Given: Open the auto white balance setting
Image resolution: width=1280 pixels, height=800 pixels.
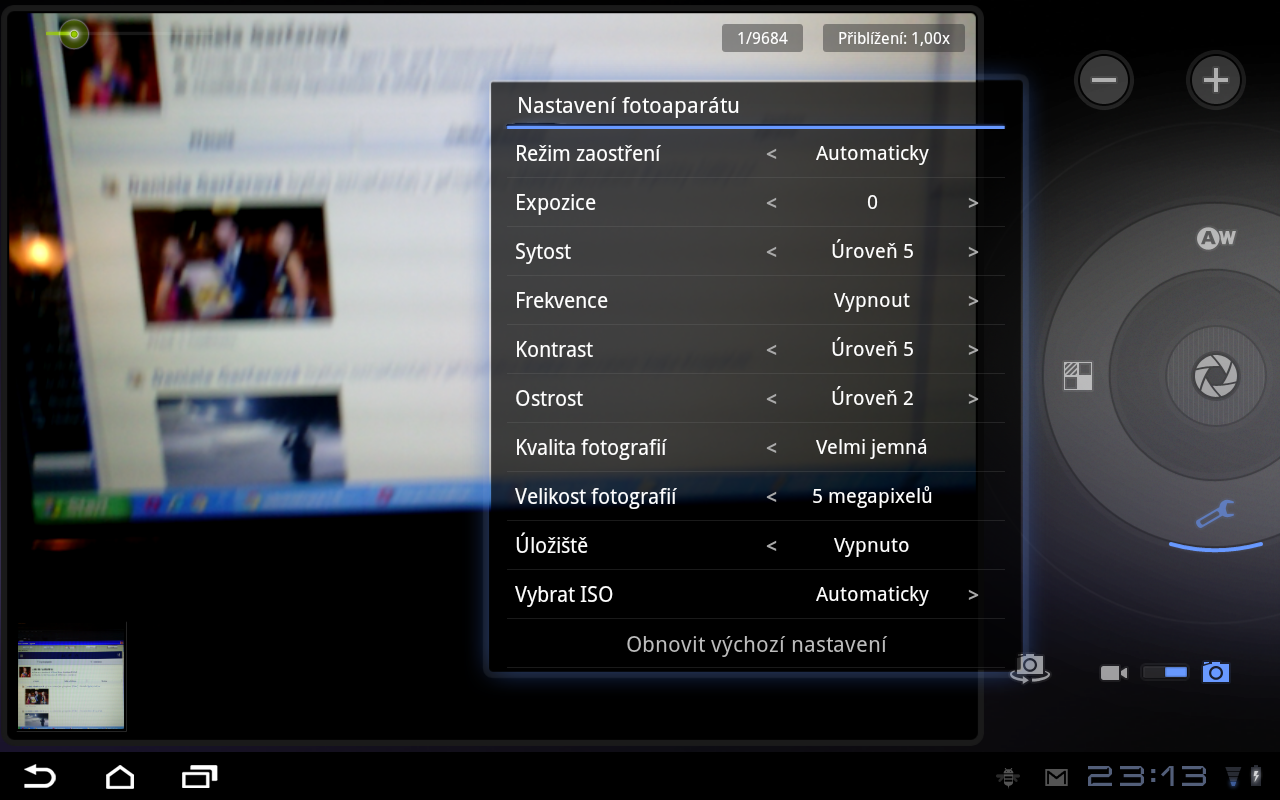Looking at the screenshot, I should (x=1216, y=238).
